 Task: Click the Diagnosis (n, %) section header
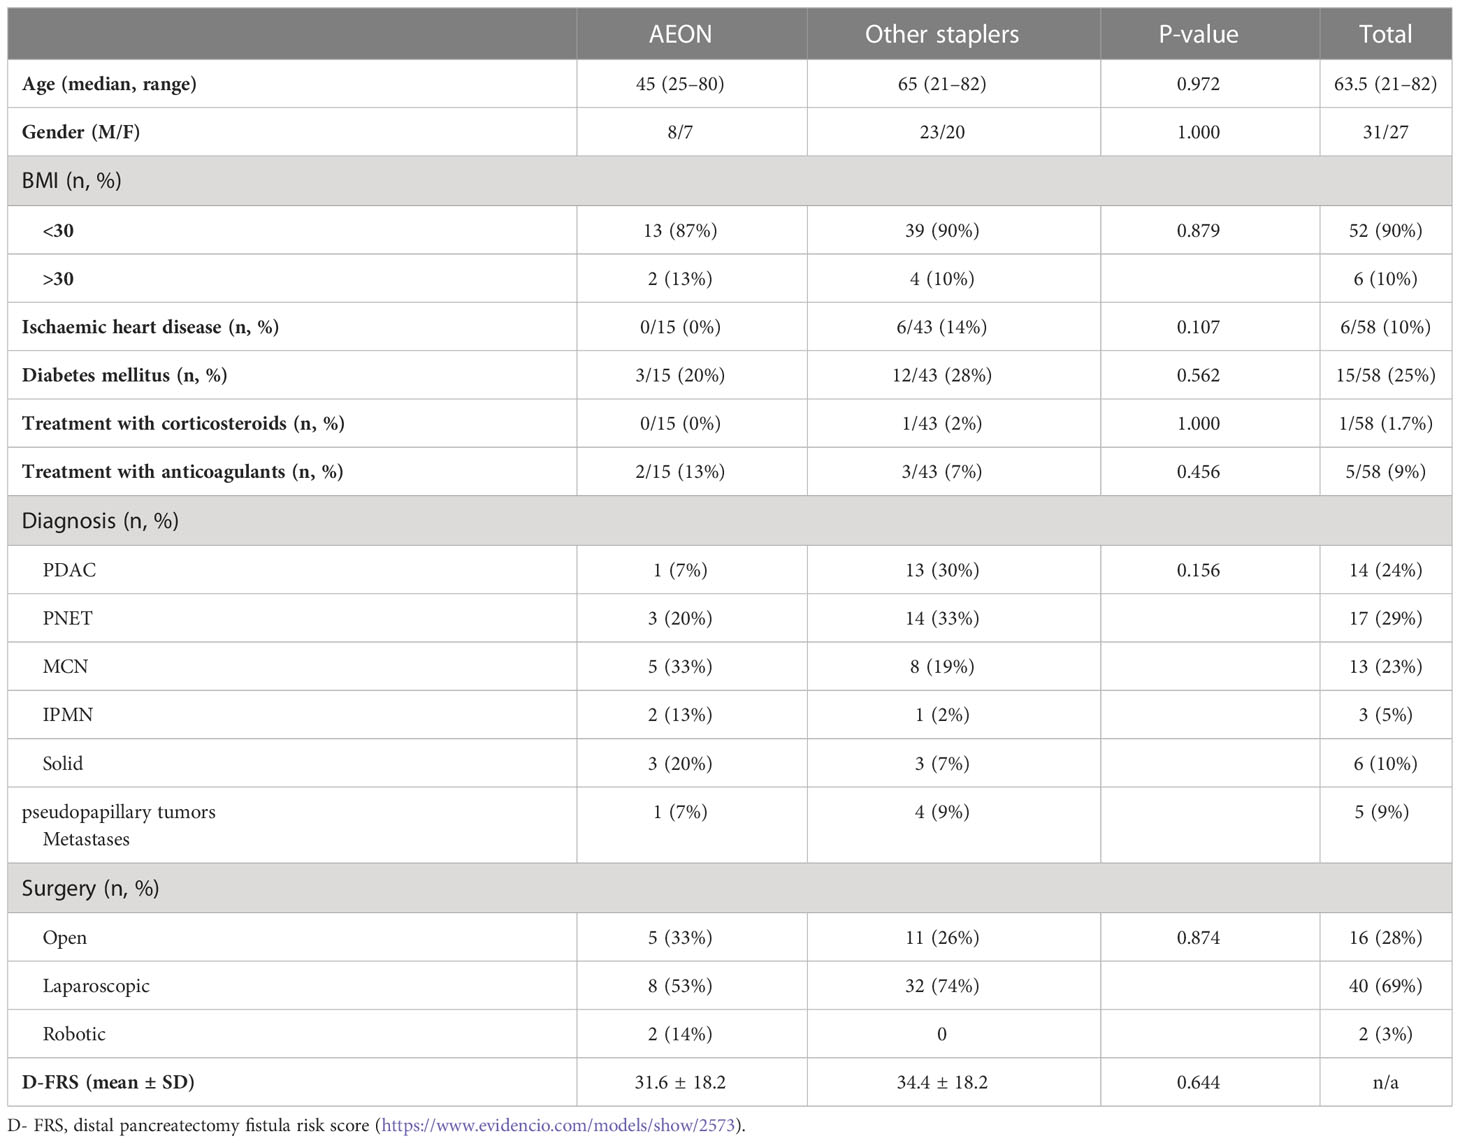click(100, 521)
